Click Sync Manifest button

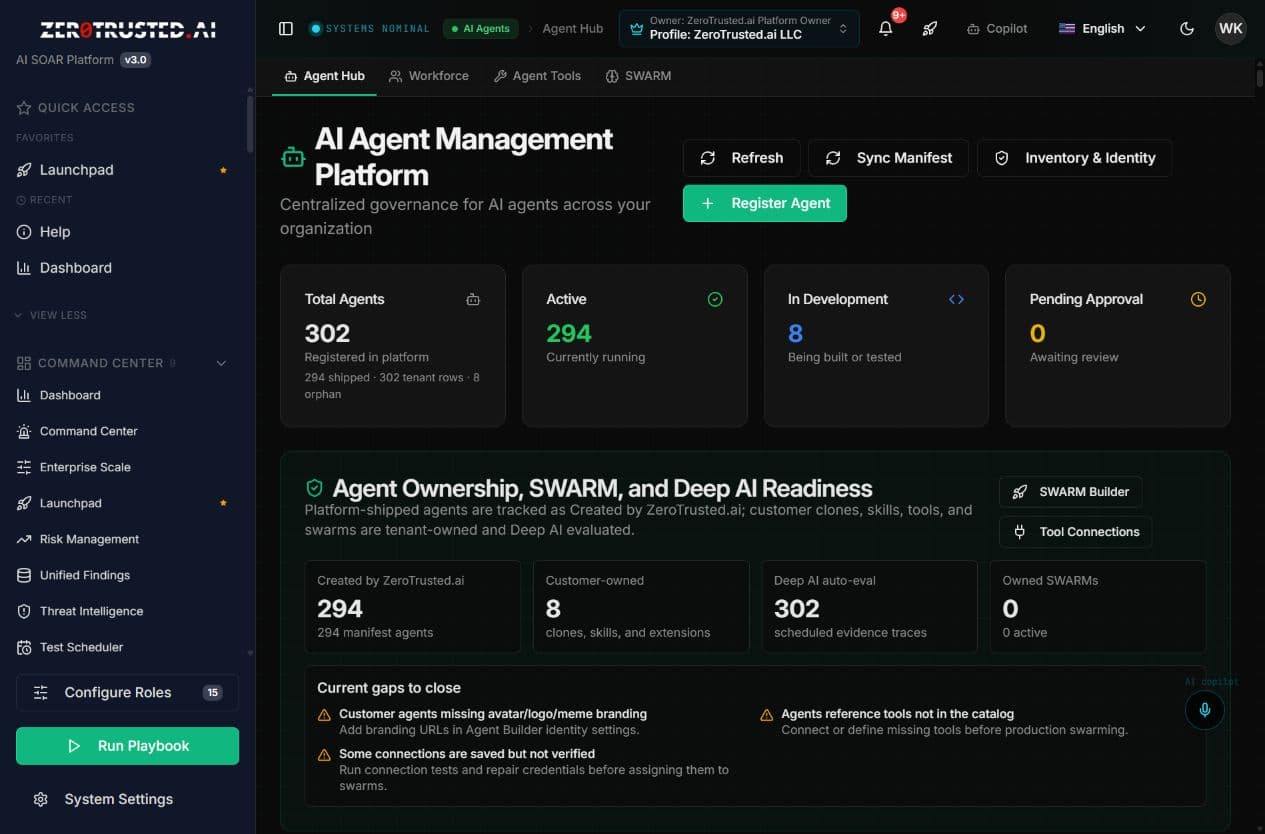pyautogui.click(x=888, y=158)
